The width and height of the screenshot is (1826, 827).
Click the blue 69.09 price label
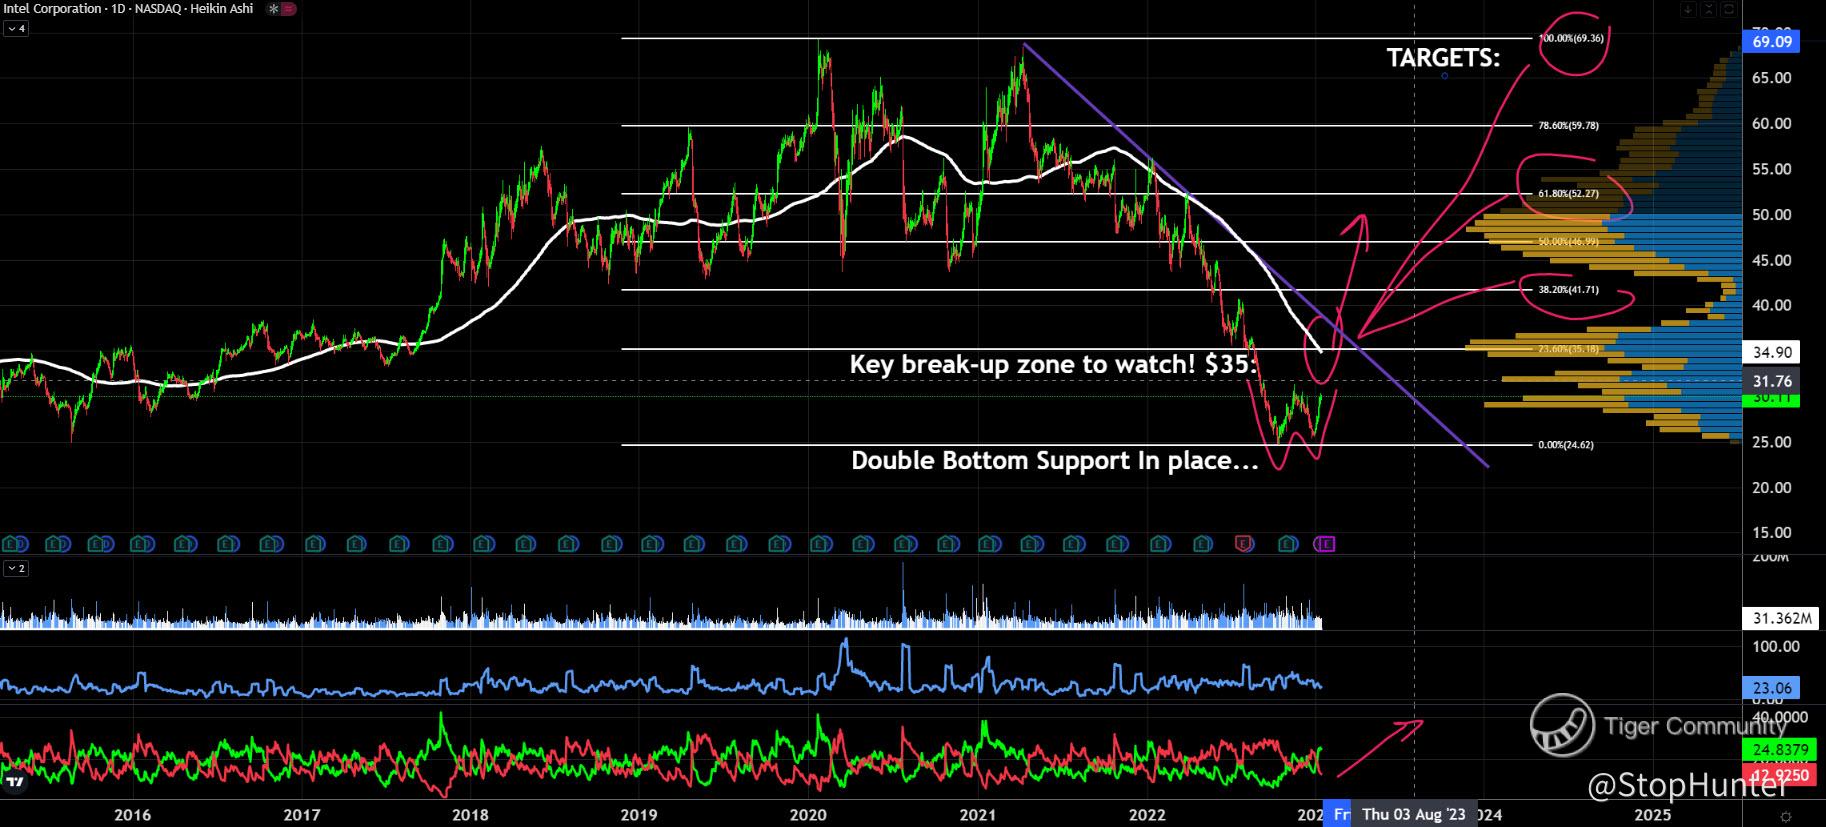1772,41
